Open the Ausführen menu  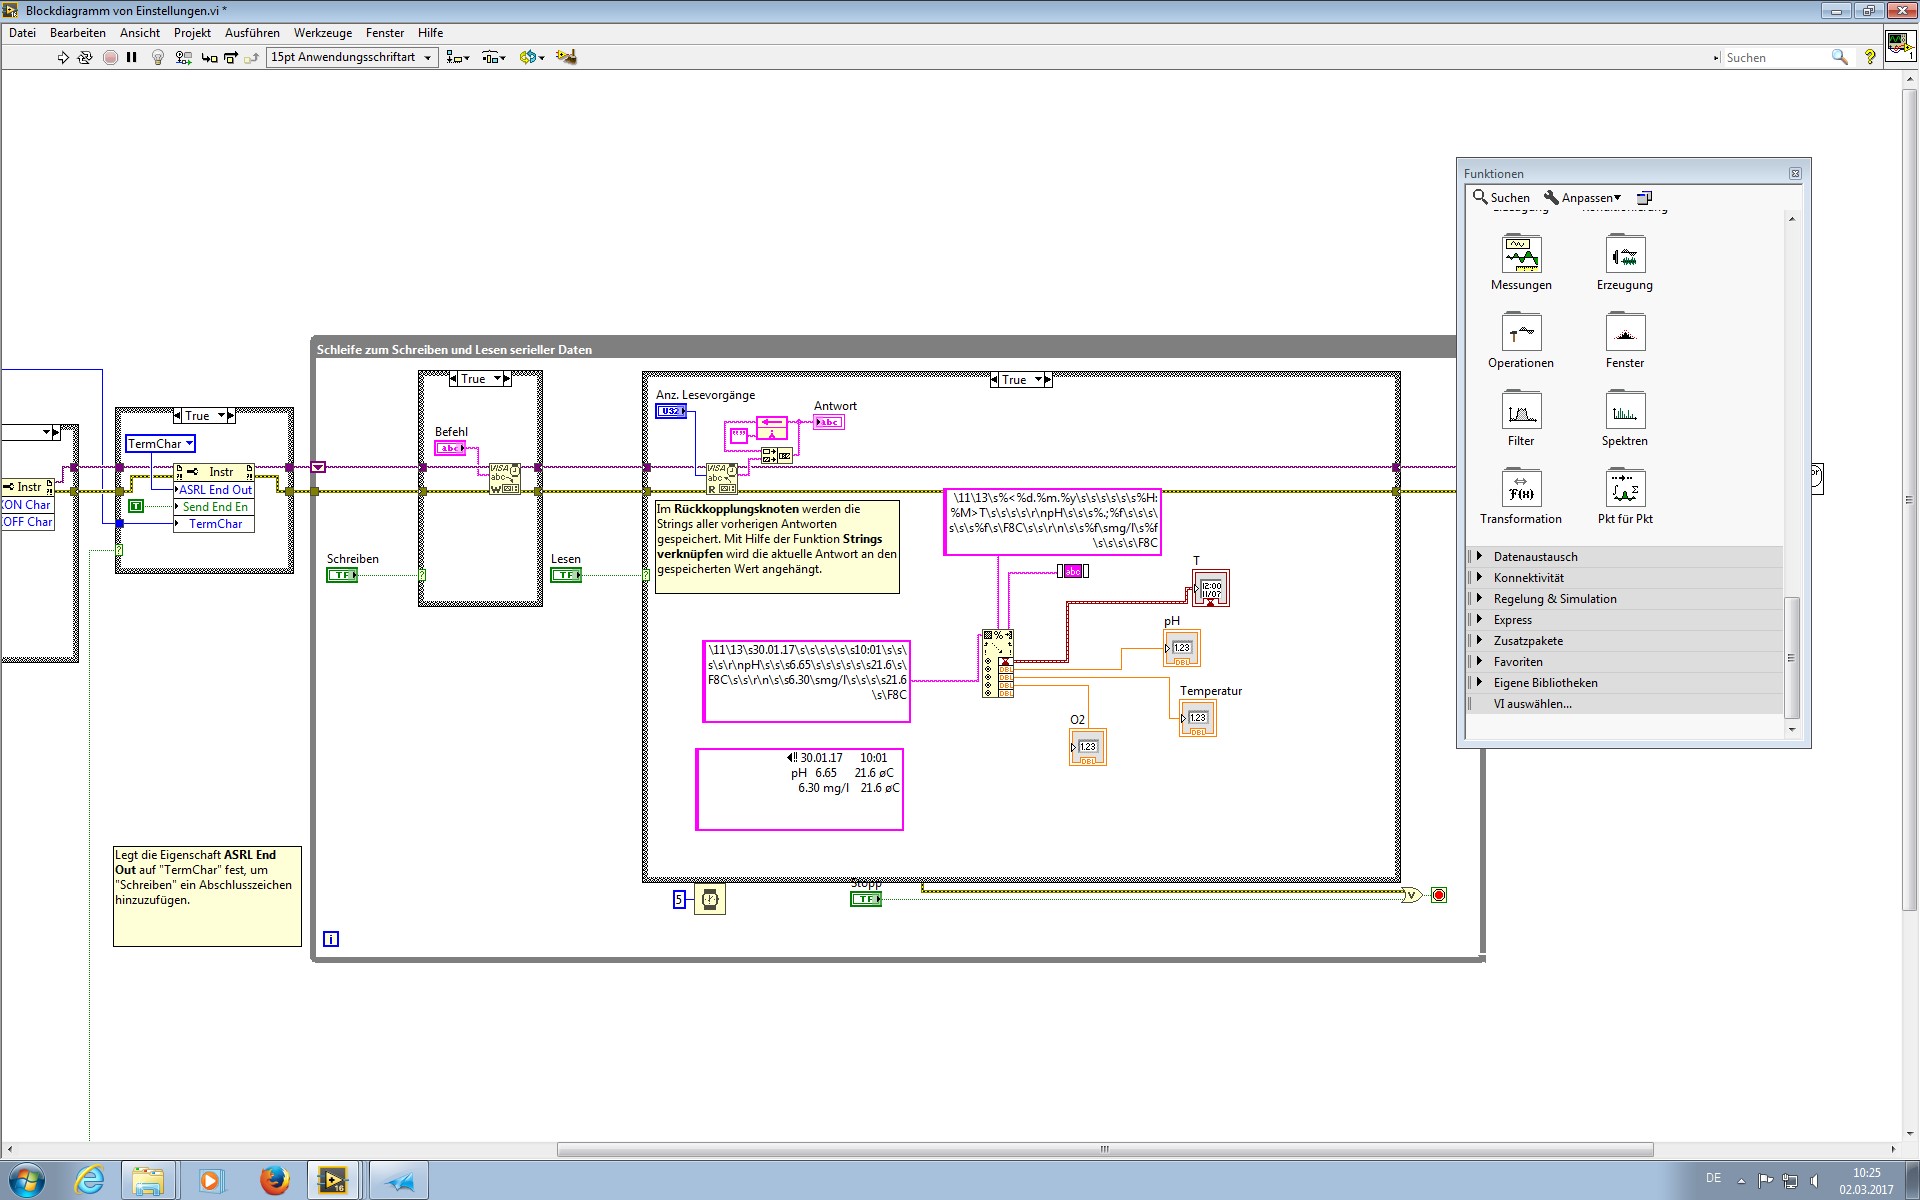pos(252,33)
